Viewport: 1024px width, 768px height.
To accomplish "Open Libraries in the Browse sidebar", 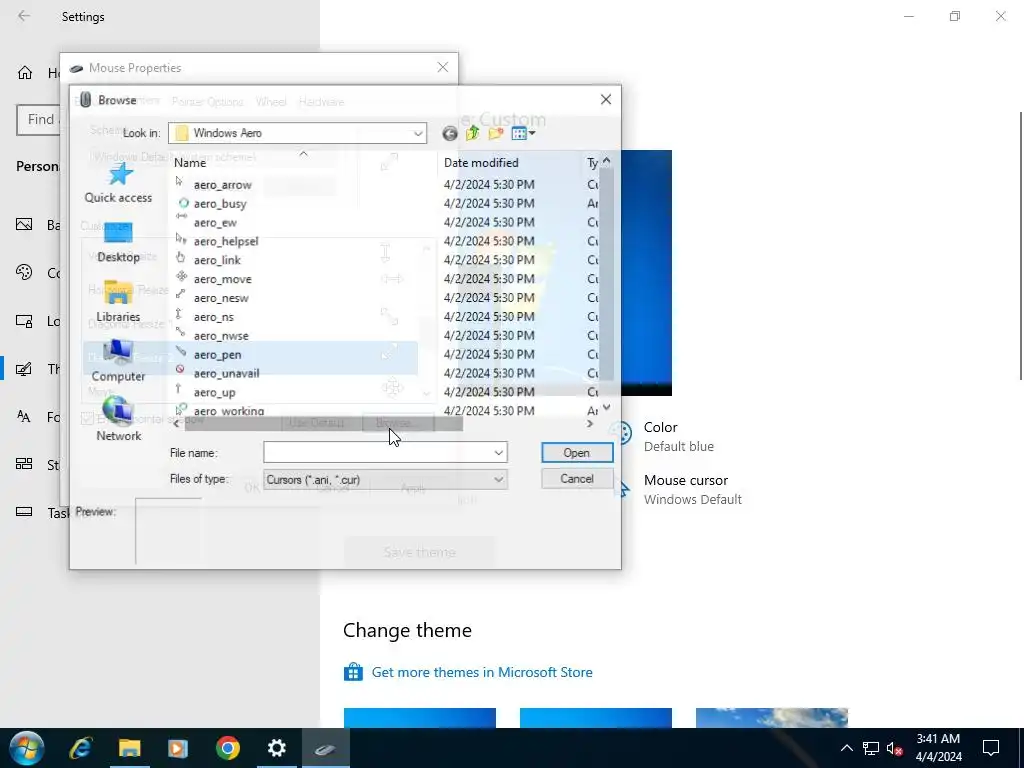I will (x=118, y=302).
